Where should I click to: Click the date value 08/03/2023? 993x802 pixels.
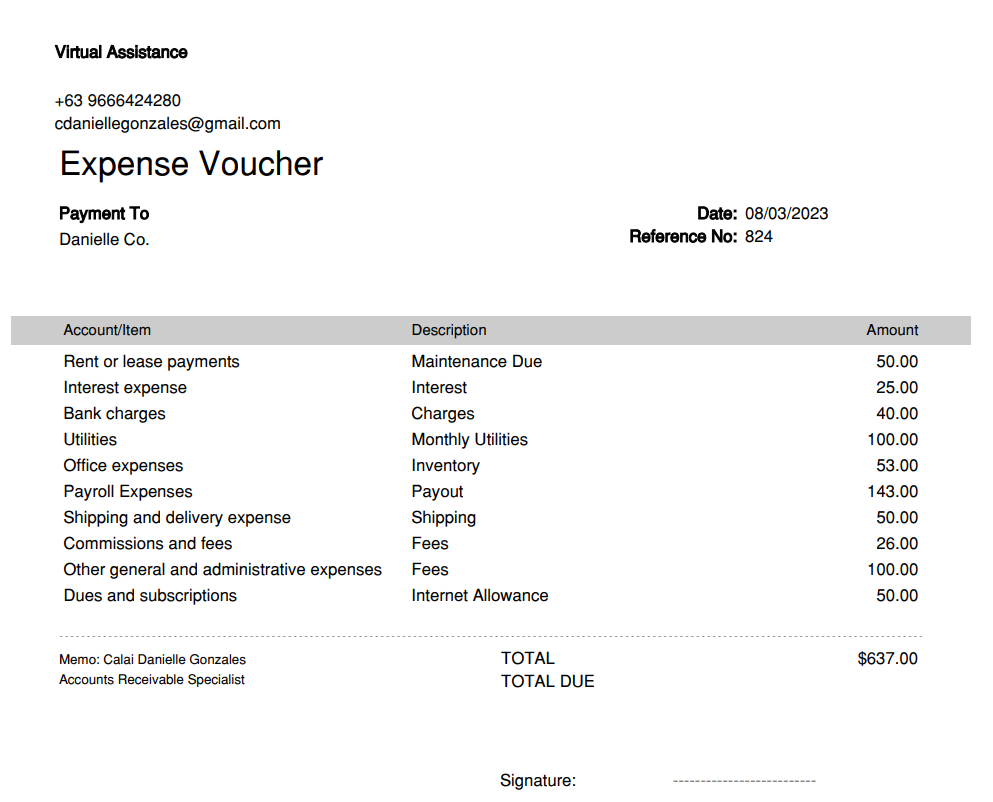(x=787, y=213)
